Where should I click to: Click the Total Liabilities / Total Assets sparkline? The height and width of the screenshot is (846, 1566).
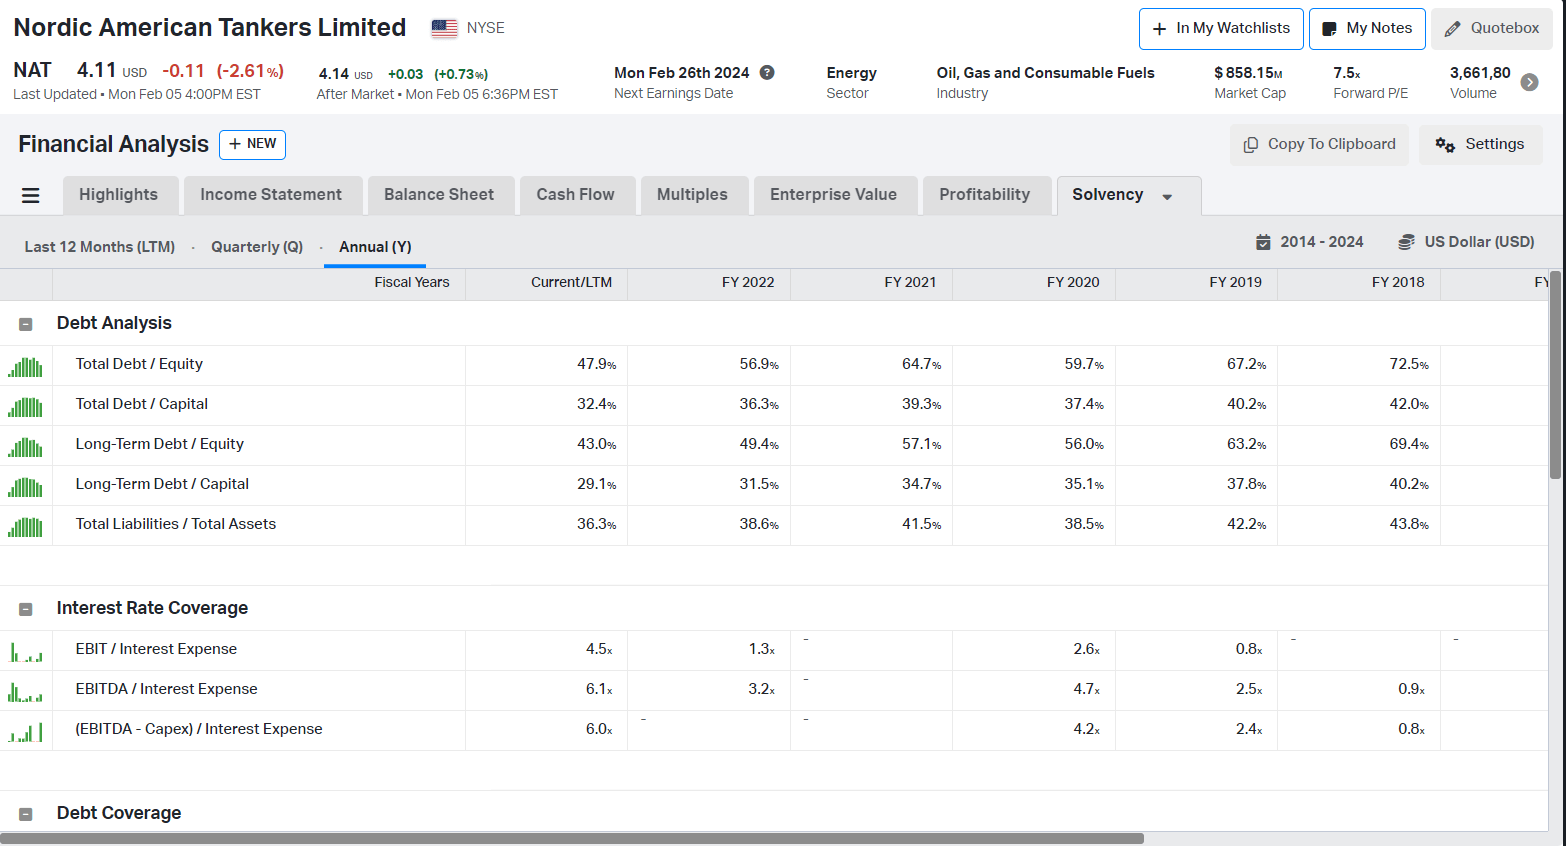25,527
